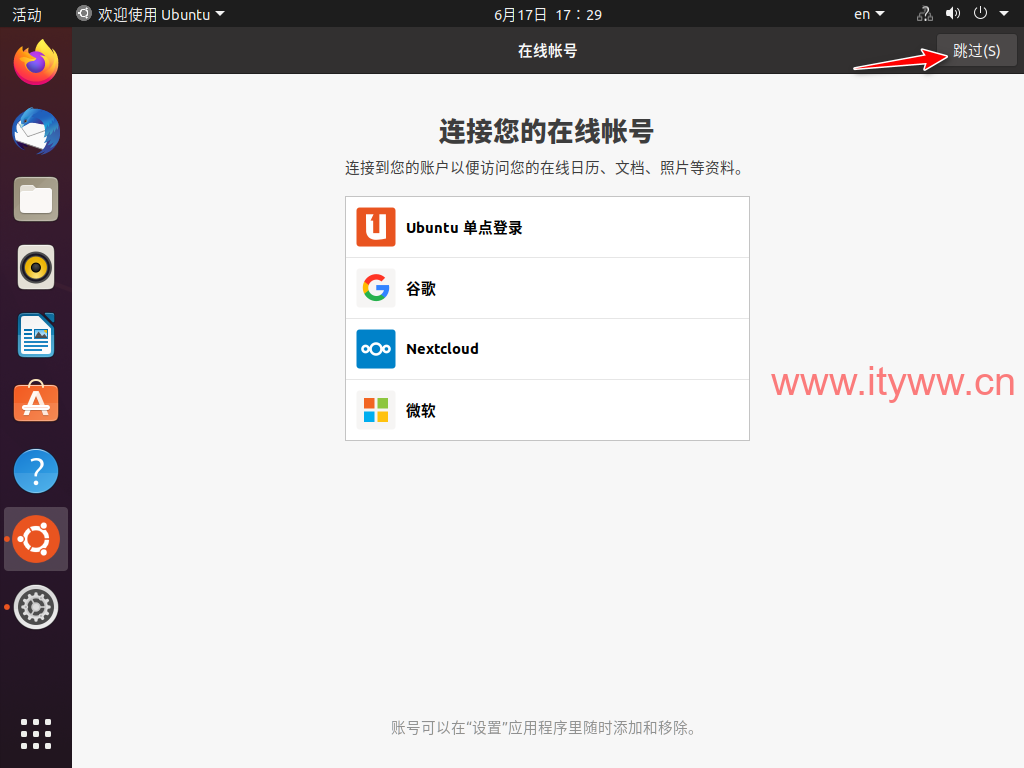Skip with the 跳过(S) button
Viewport: 1024px width, 768px height.
tap(976, 50)
